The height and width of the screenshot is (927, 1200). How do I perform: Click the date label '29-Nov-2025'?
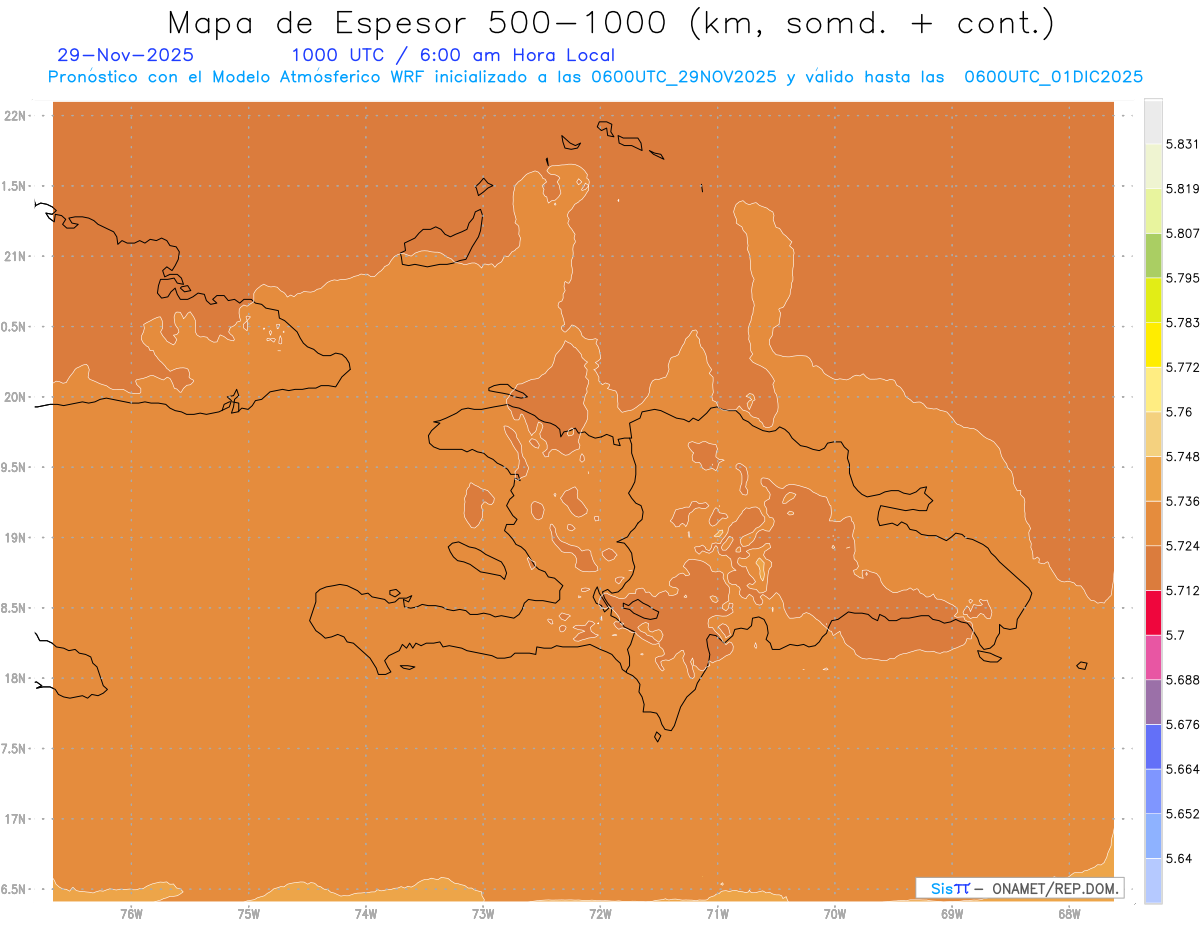pyautogui.click(x=126, y=55)
